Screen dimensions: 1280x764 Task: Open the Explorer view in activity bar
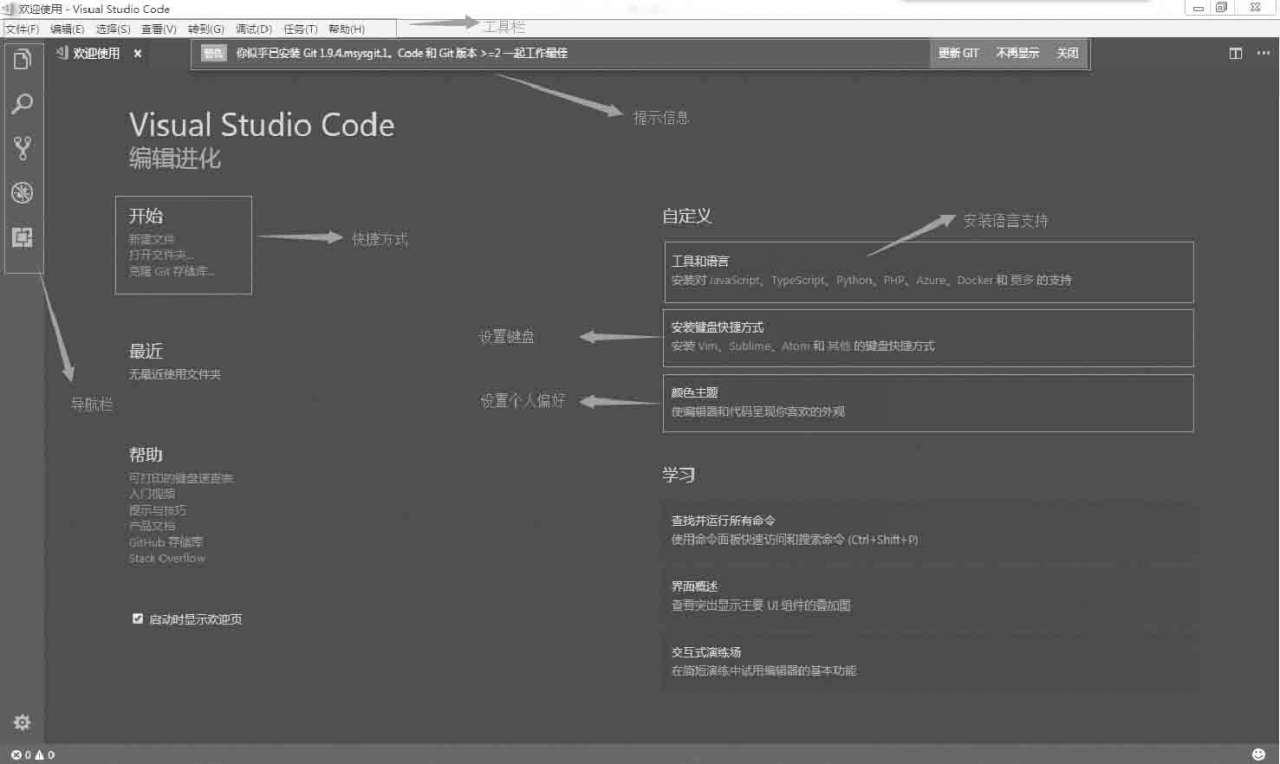(22, 59)
